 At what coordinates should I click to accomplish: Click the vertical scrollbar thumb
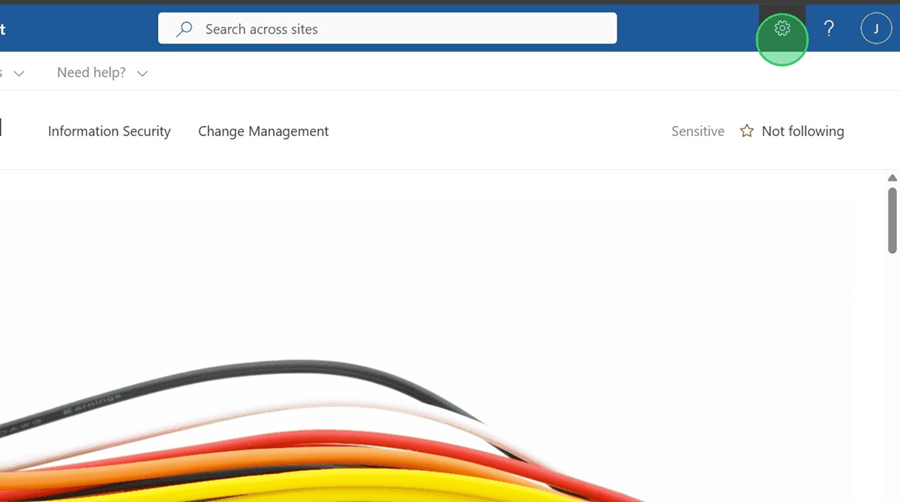point(892,220)
